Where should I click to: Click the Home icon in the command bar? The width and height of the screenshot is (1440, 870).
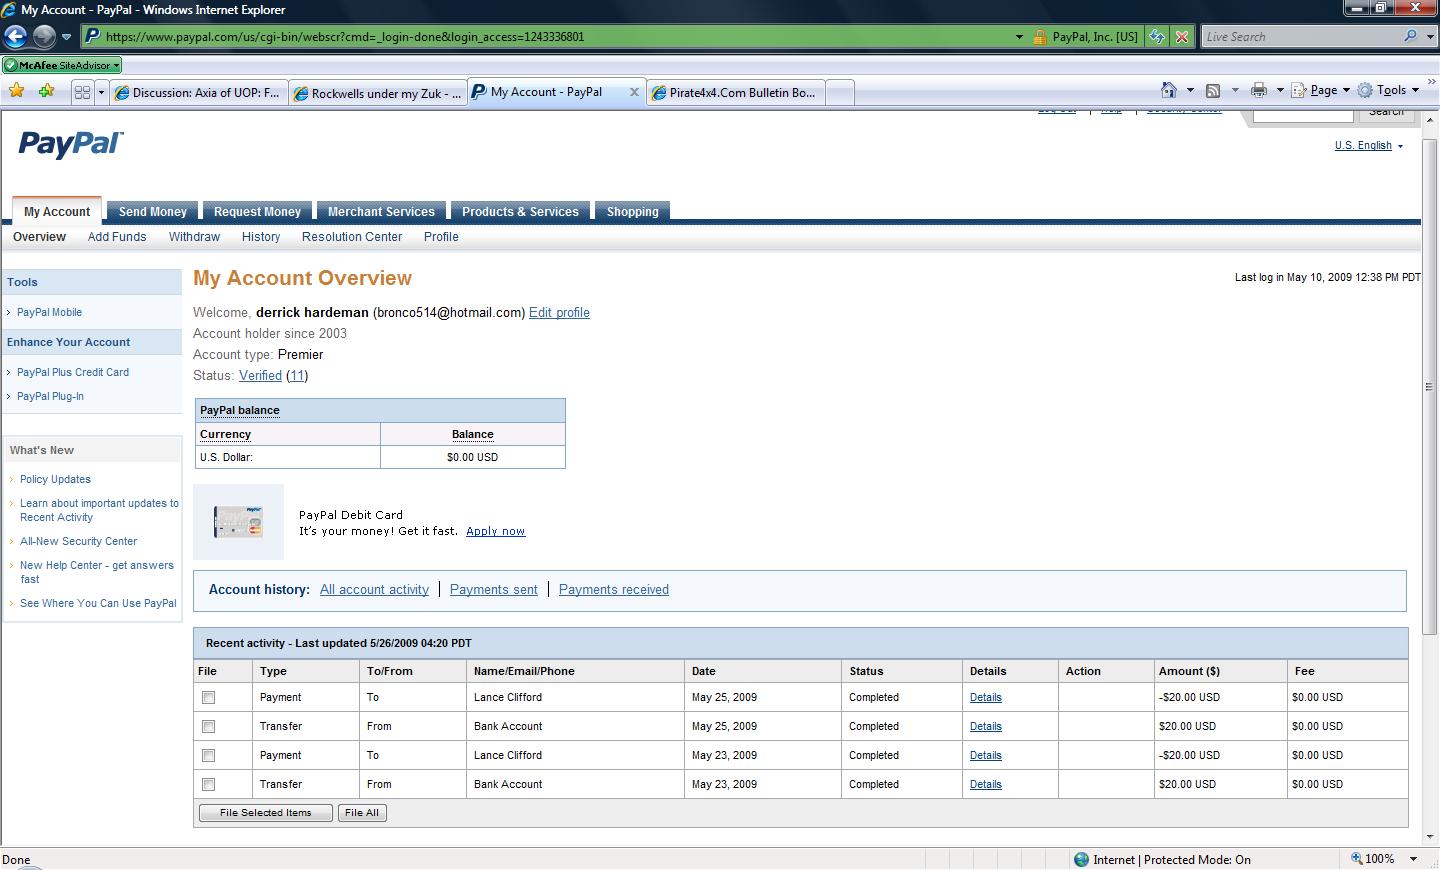[1168, 90]
